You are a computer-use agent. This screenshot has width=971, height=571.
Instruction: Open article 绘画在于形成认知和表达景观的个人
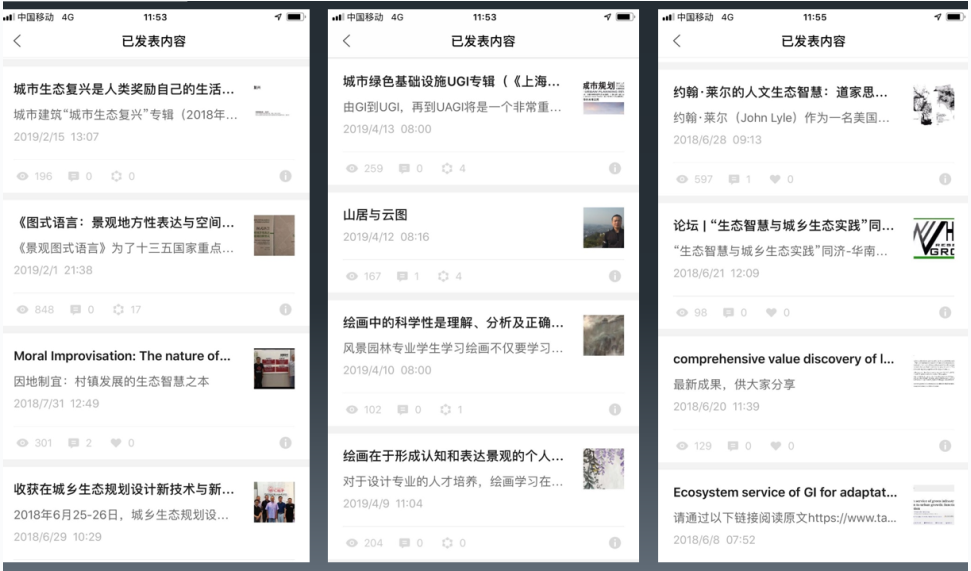click(x=453, y=456)
